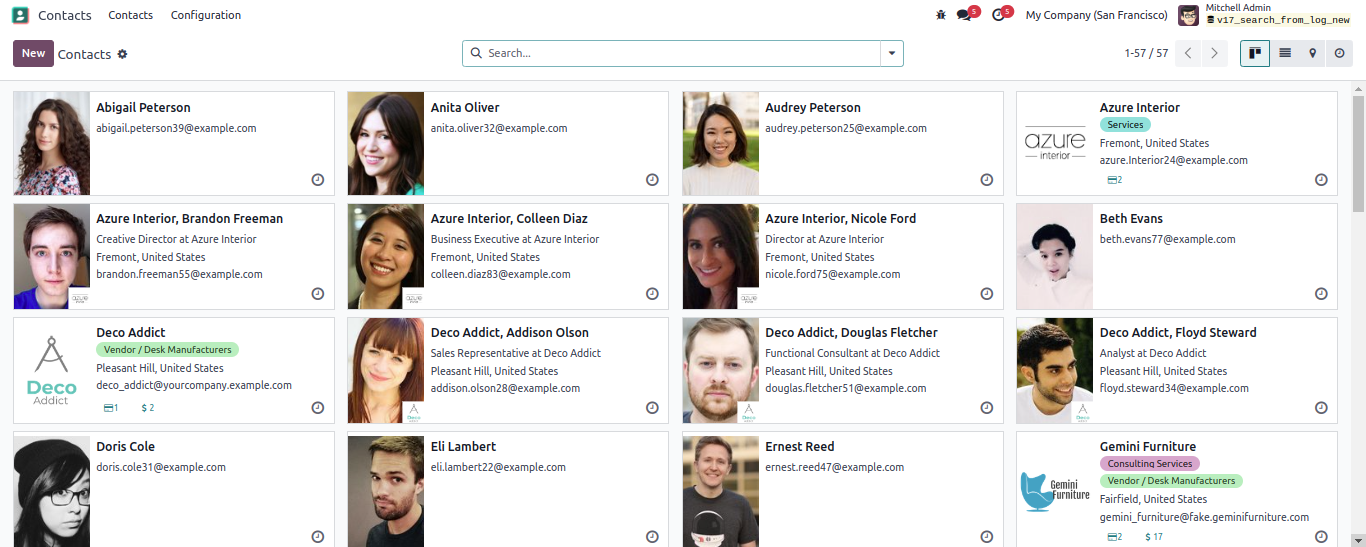Click opportunities icon on Deco Addict card

click(110, 408)
